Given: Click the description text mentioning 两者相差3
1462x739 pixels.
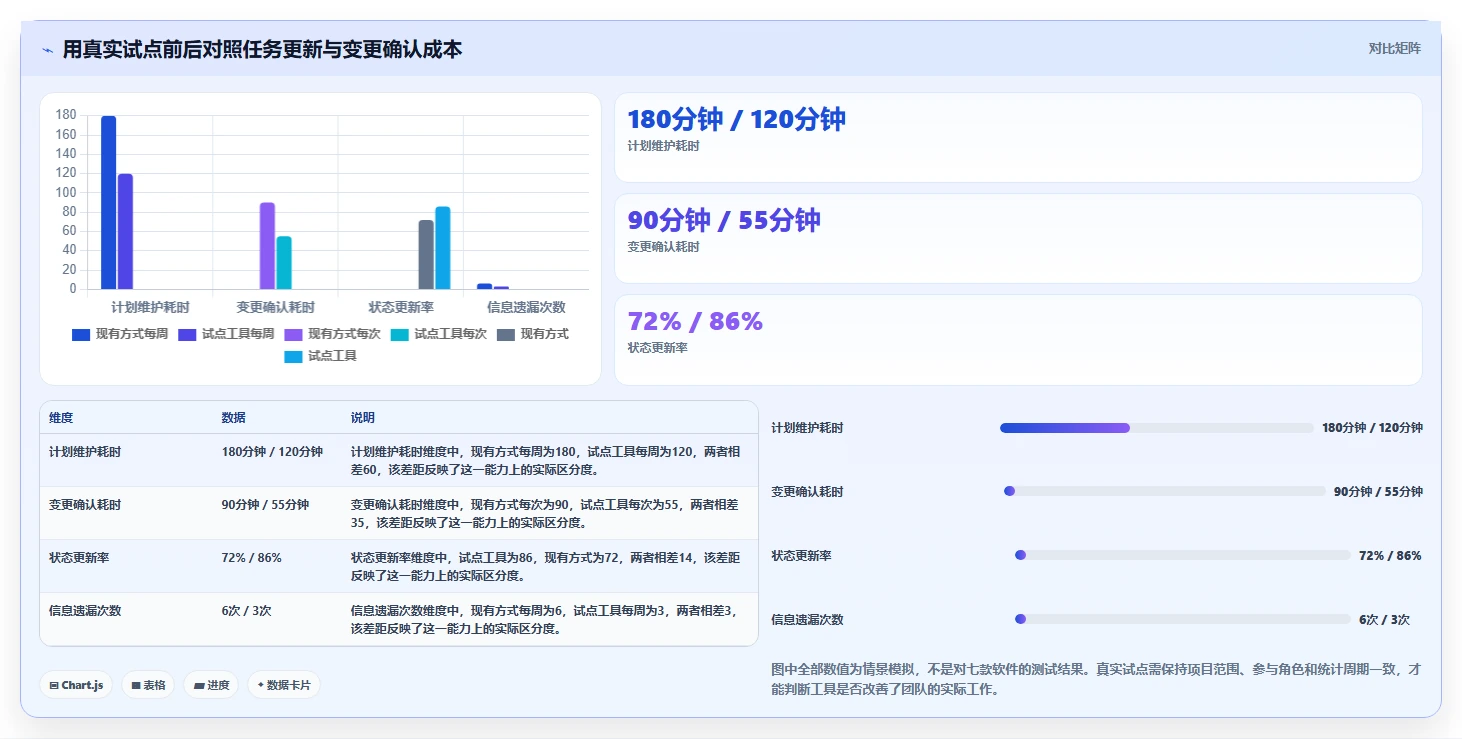Looking at the screenshot, I should click(x=546, y=620).
